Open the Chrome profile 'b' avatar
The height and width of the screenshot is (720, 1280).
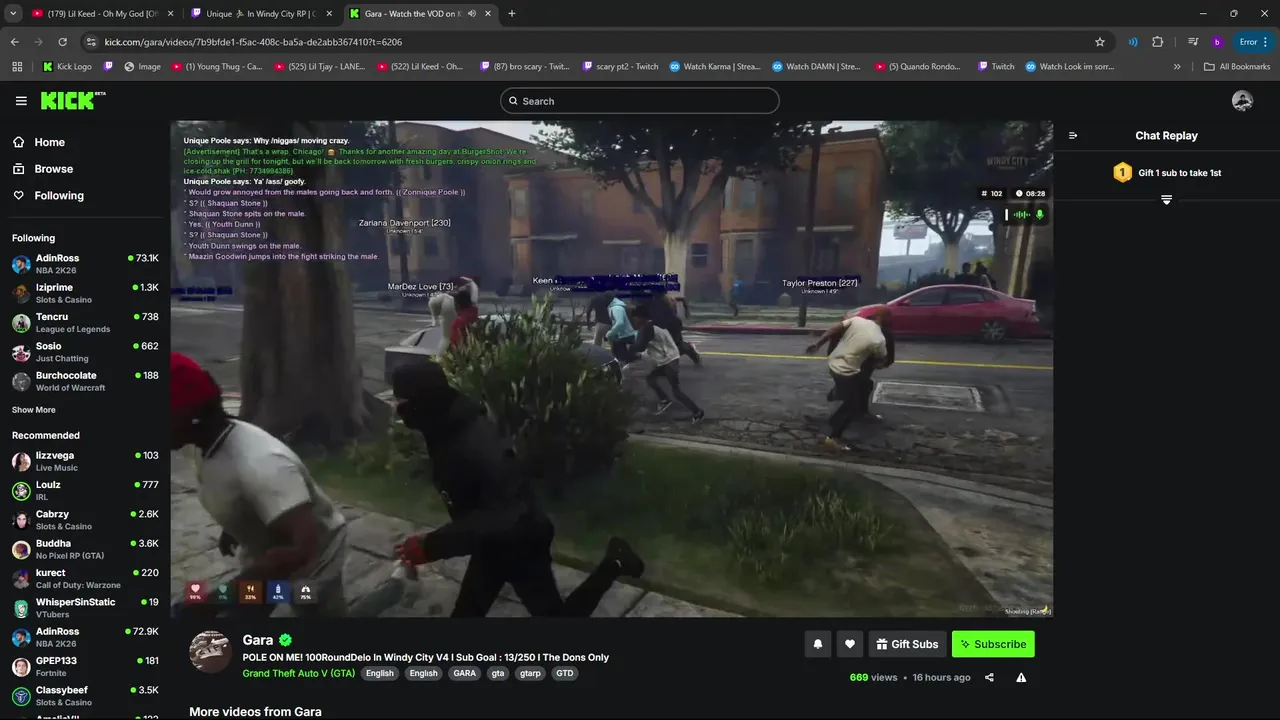(x=1217, y=42)
